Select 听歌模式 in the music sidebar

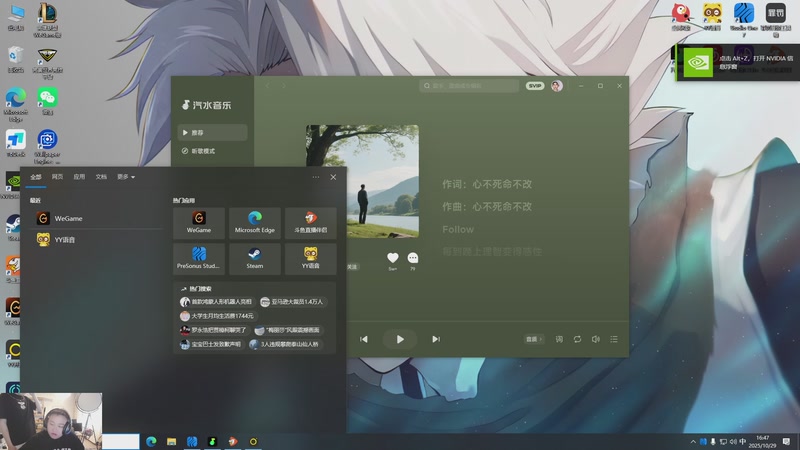click(212, 151)
